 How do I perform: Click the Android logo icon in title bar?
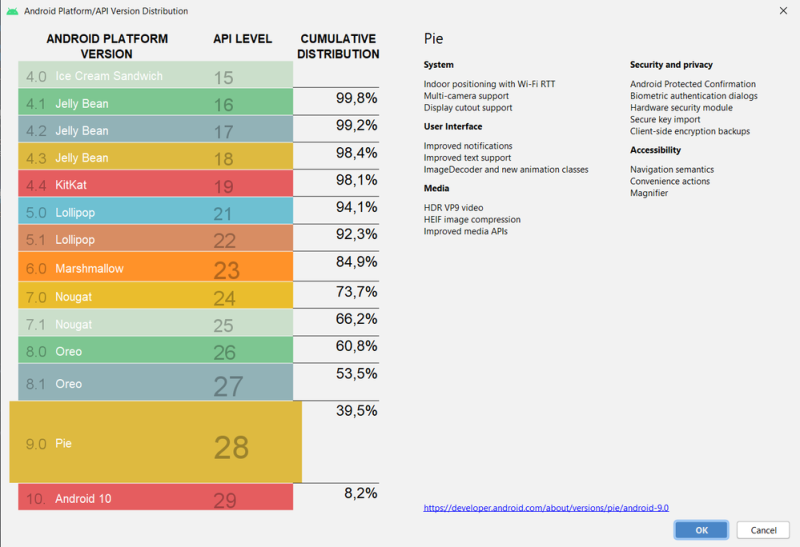click(x=13, y=10)
